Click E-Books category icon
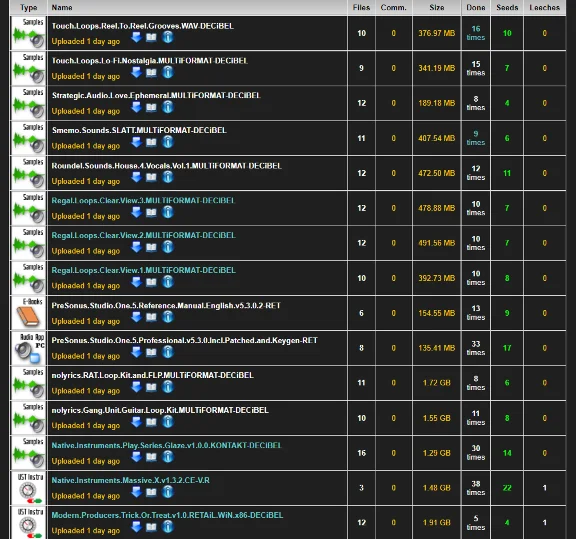 (x=29, y=313)
